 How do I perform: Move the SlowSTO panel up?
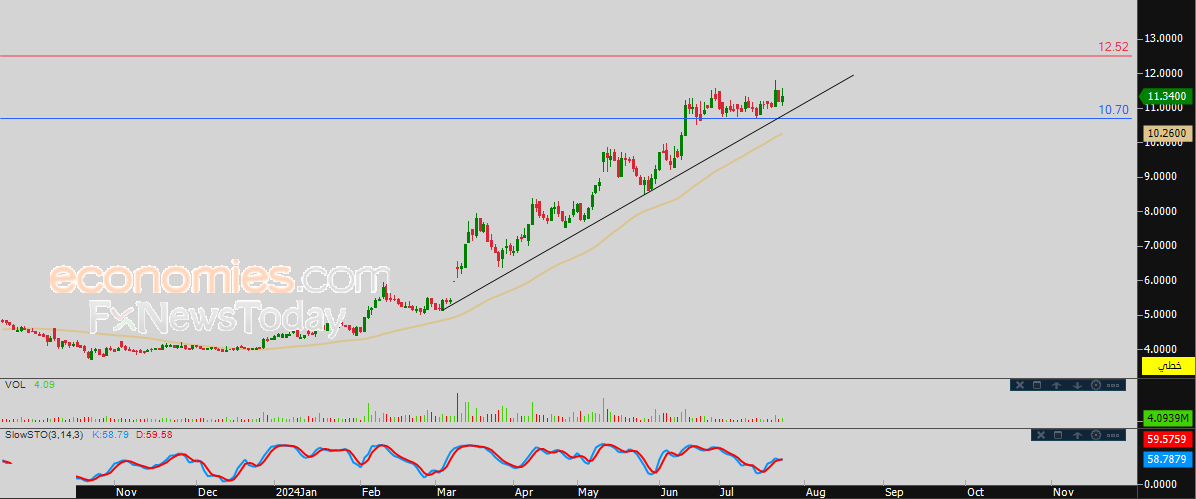(1077, 435)
